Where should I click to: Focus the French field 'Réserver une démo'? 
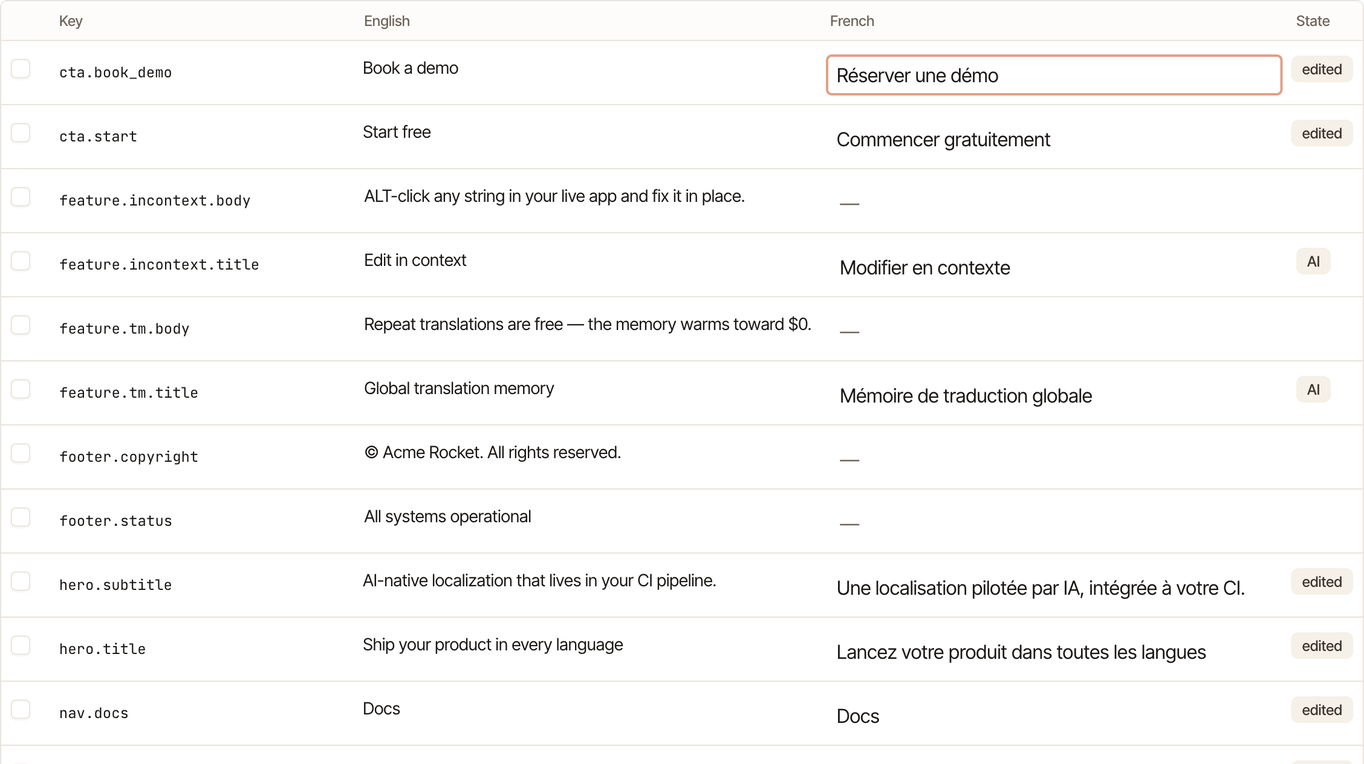click(1054, 75)
